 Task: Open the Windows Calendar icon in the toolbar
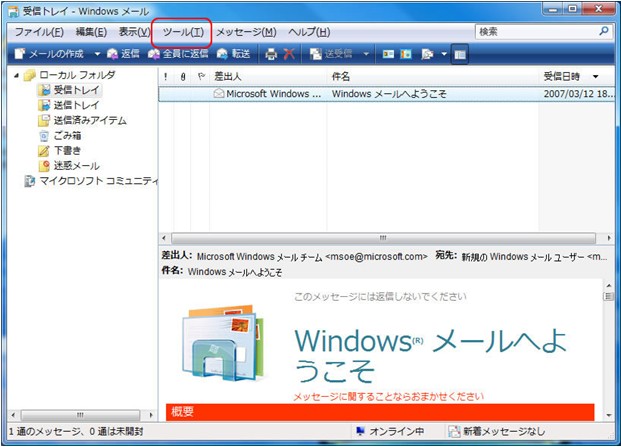406,54
